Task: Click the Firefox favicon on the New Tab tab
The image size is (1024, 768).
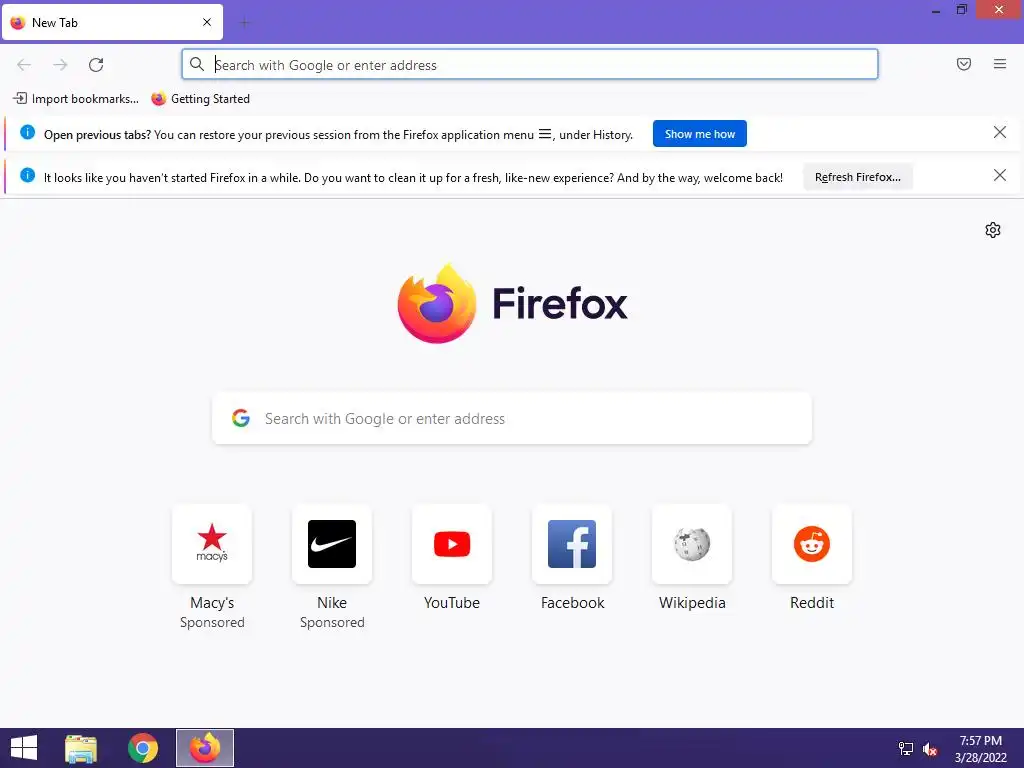Action: point(18,22)
